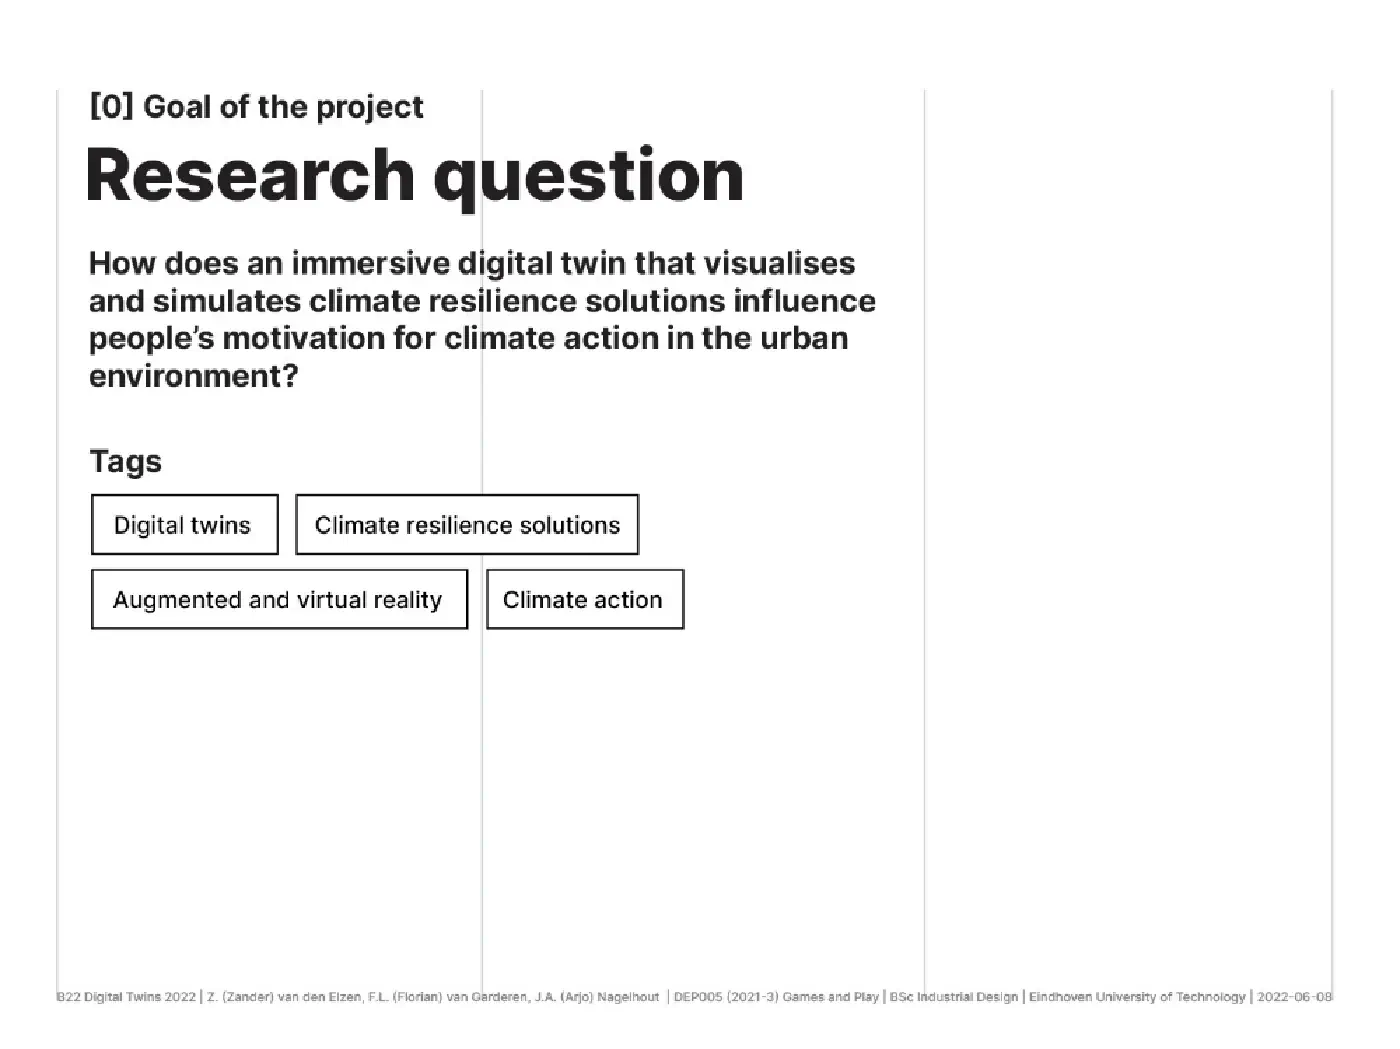Image resolution: width=1400 pixels, height=1049 pixels.
Task: Click "Eindhoven University of Technology" footer text
Action: (1137, 997)
